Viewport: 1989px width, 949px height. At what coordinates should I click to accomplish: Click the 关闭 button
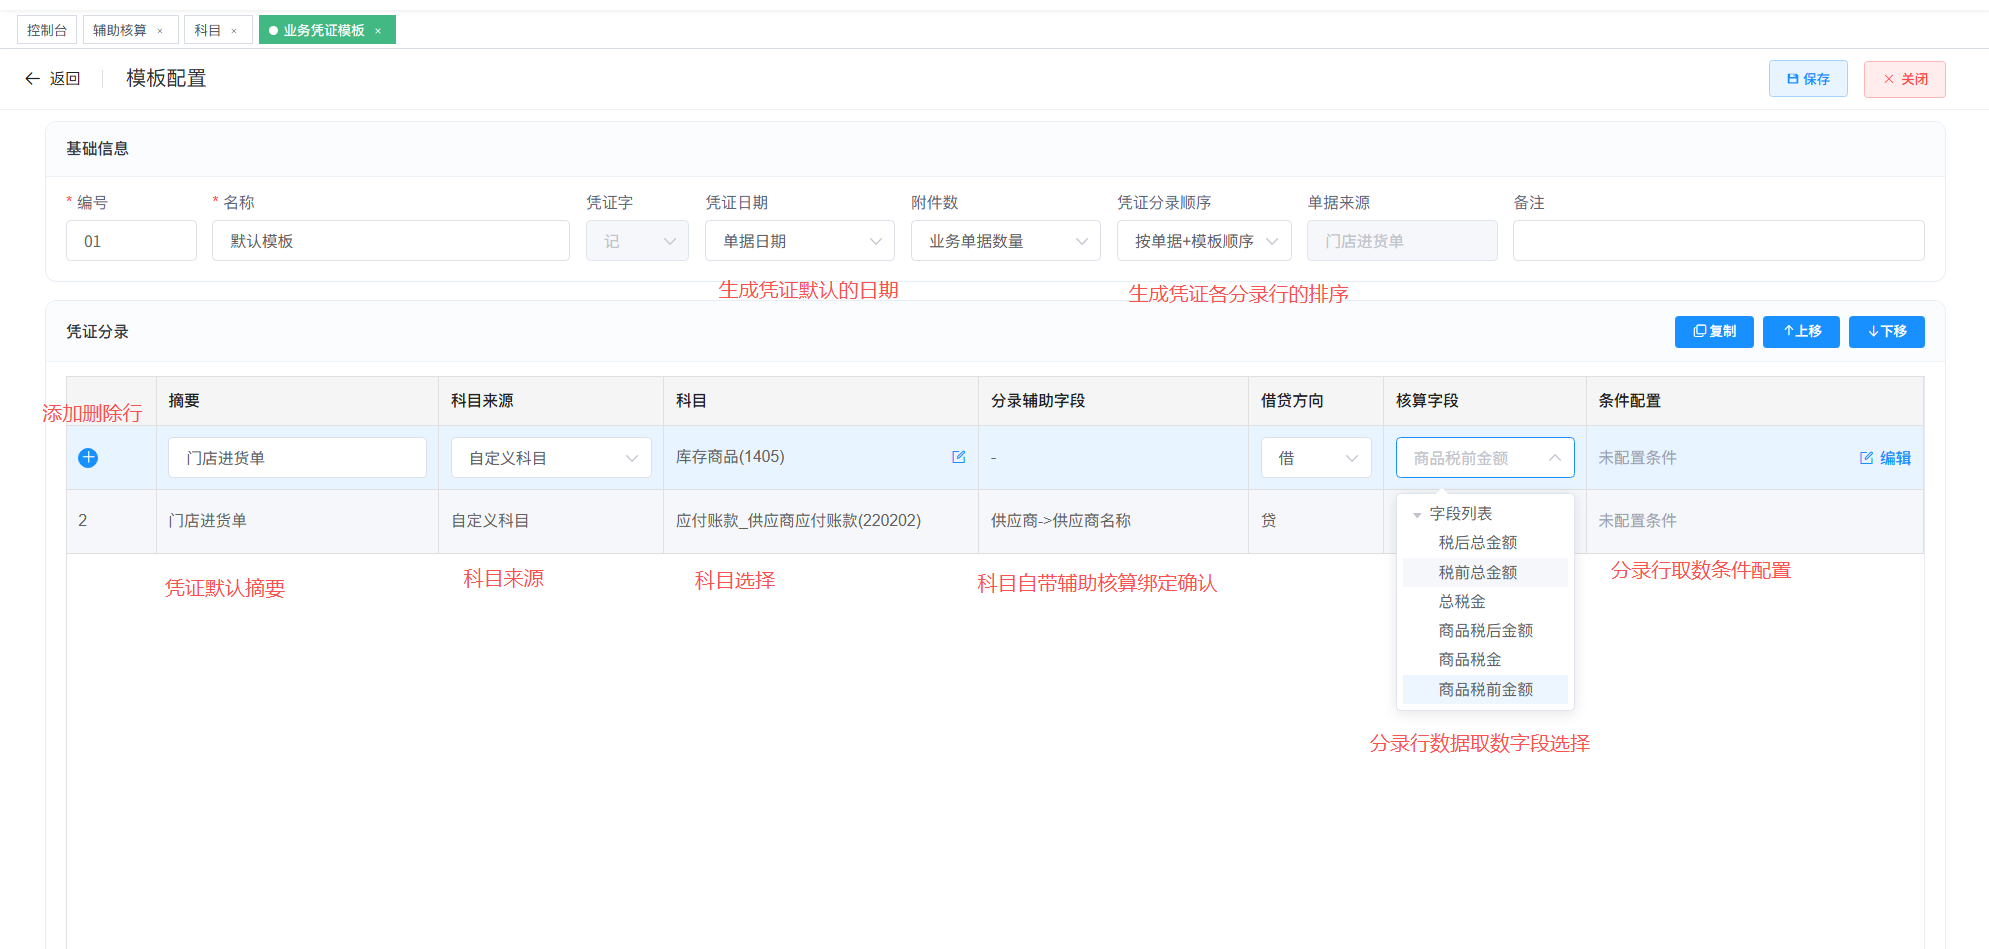coord(1905,79)
